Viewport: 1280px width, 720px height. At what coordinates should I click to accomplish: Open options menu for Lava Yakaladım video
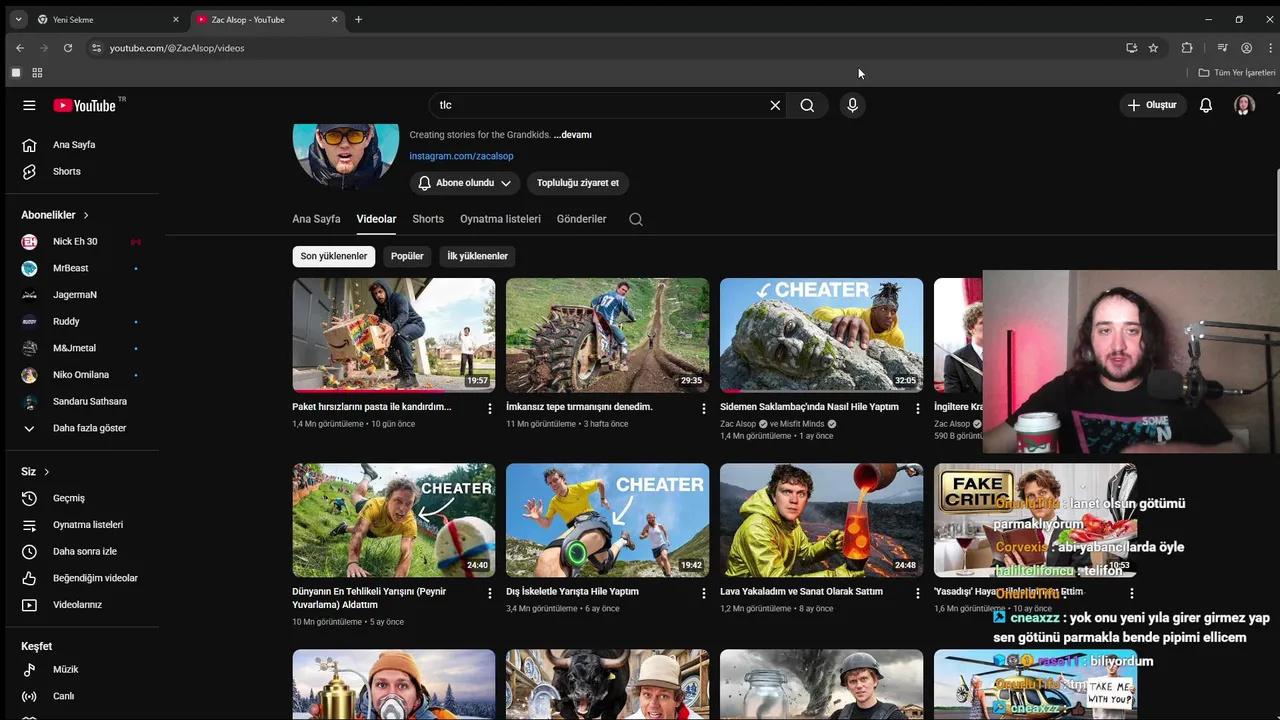tap(918, 593)
